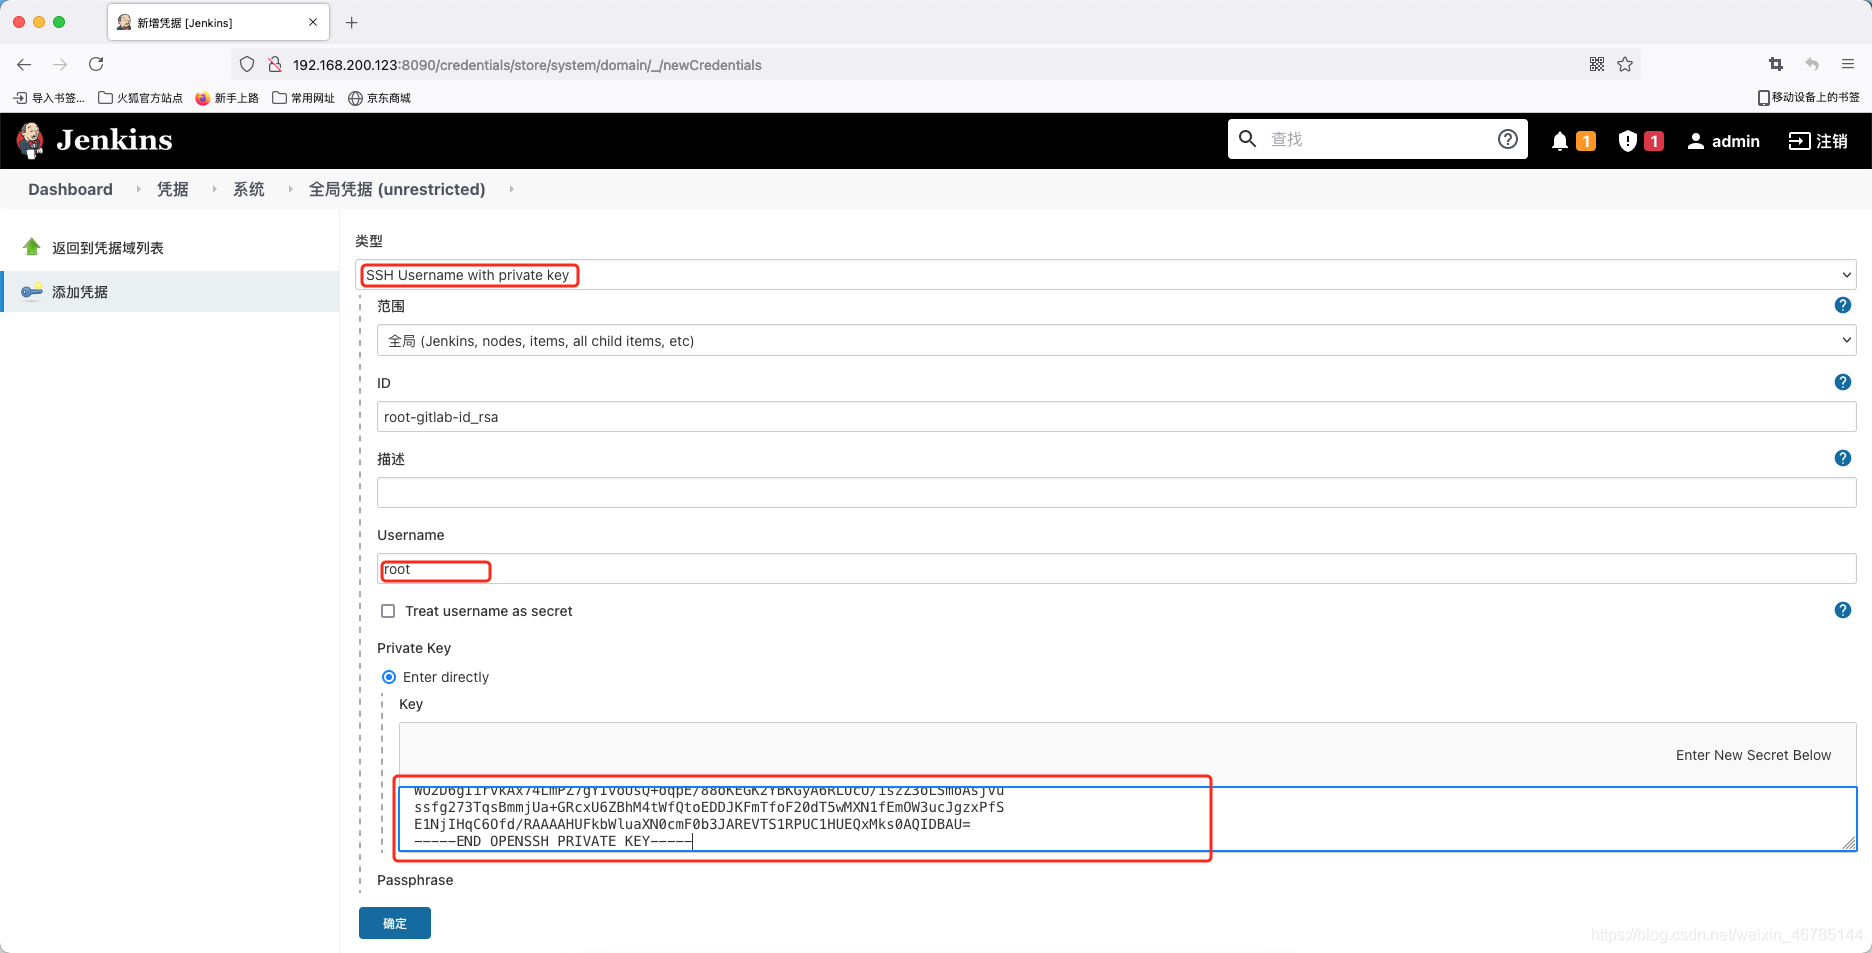Image resolution: width=1872 pixels, height=953 pixels.
Task: Reload the page with refresh icon
Action: coord(96,64)
